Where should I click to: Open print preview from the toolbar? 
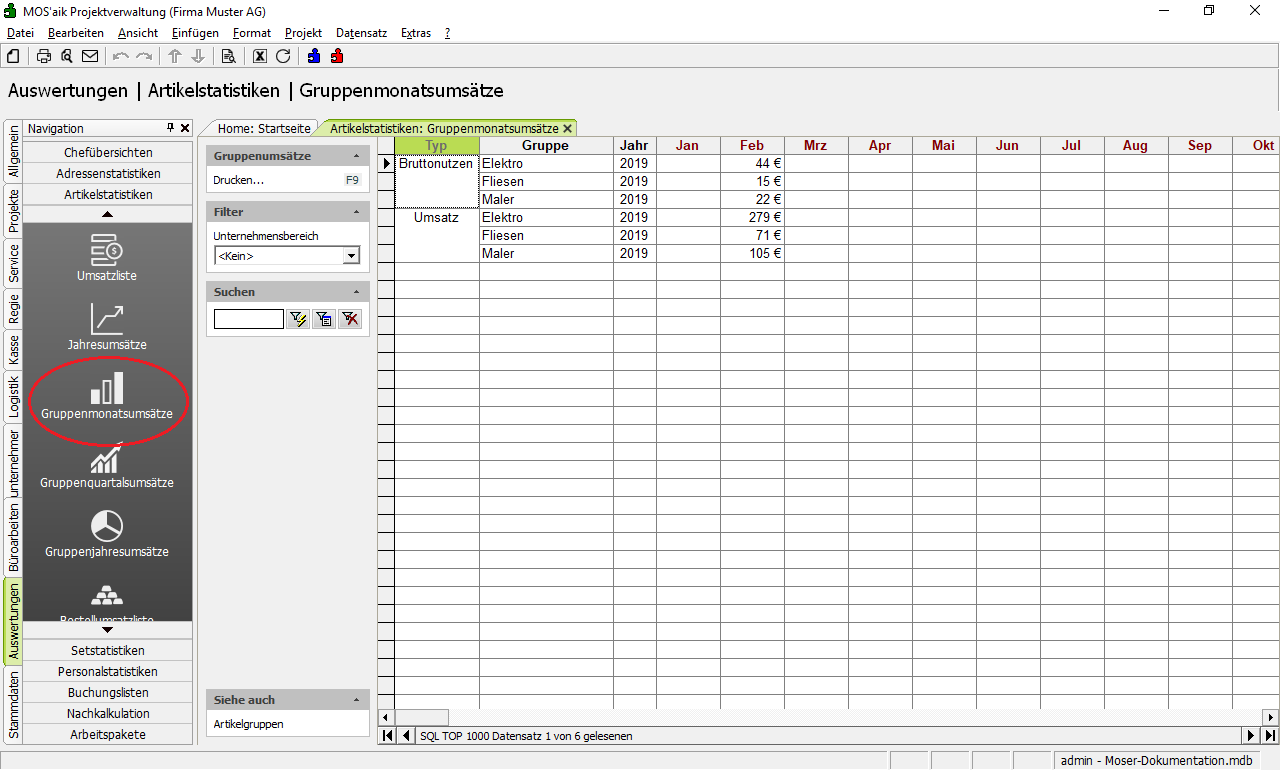point(67,56)
